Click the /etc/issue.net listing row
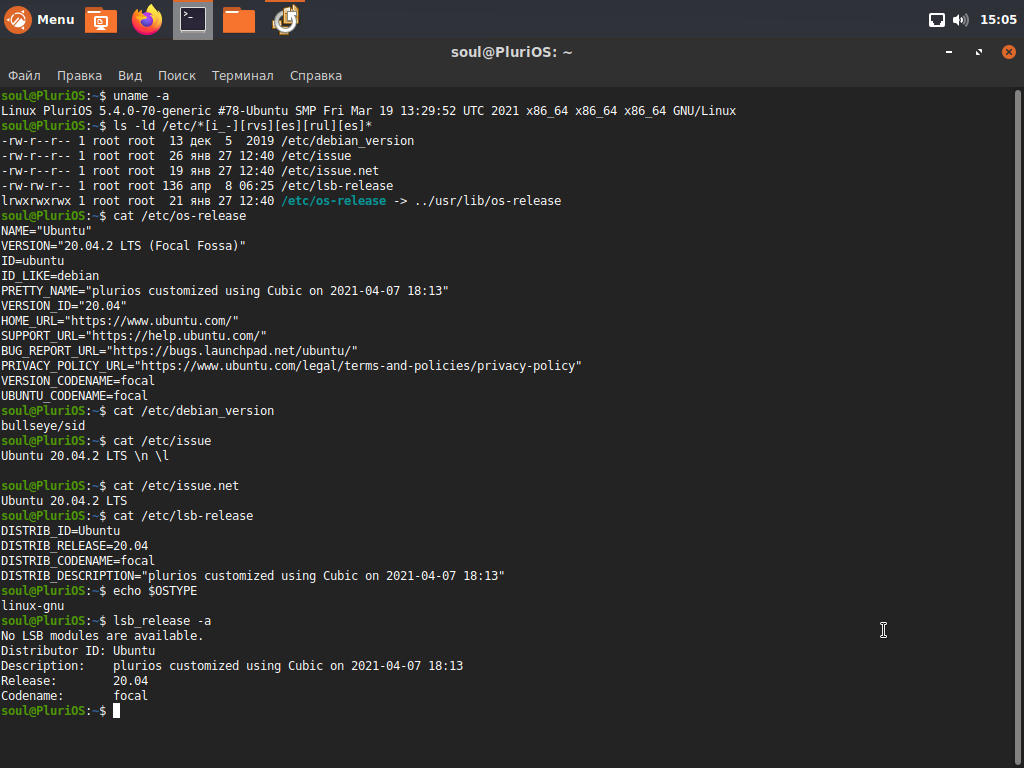Viewport: 1024px width, 768px height. pos(189,171)
